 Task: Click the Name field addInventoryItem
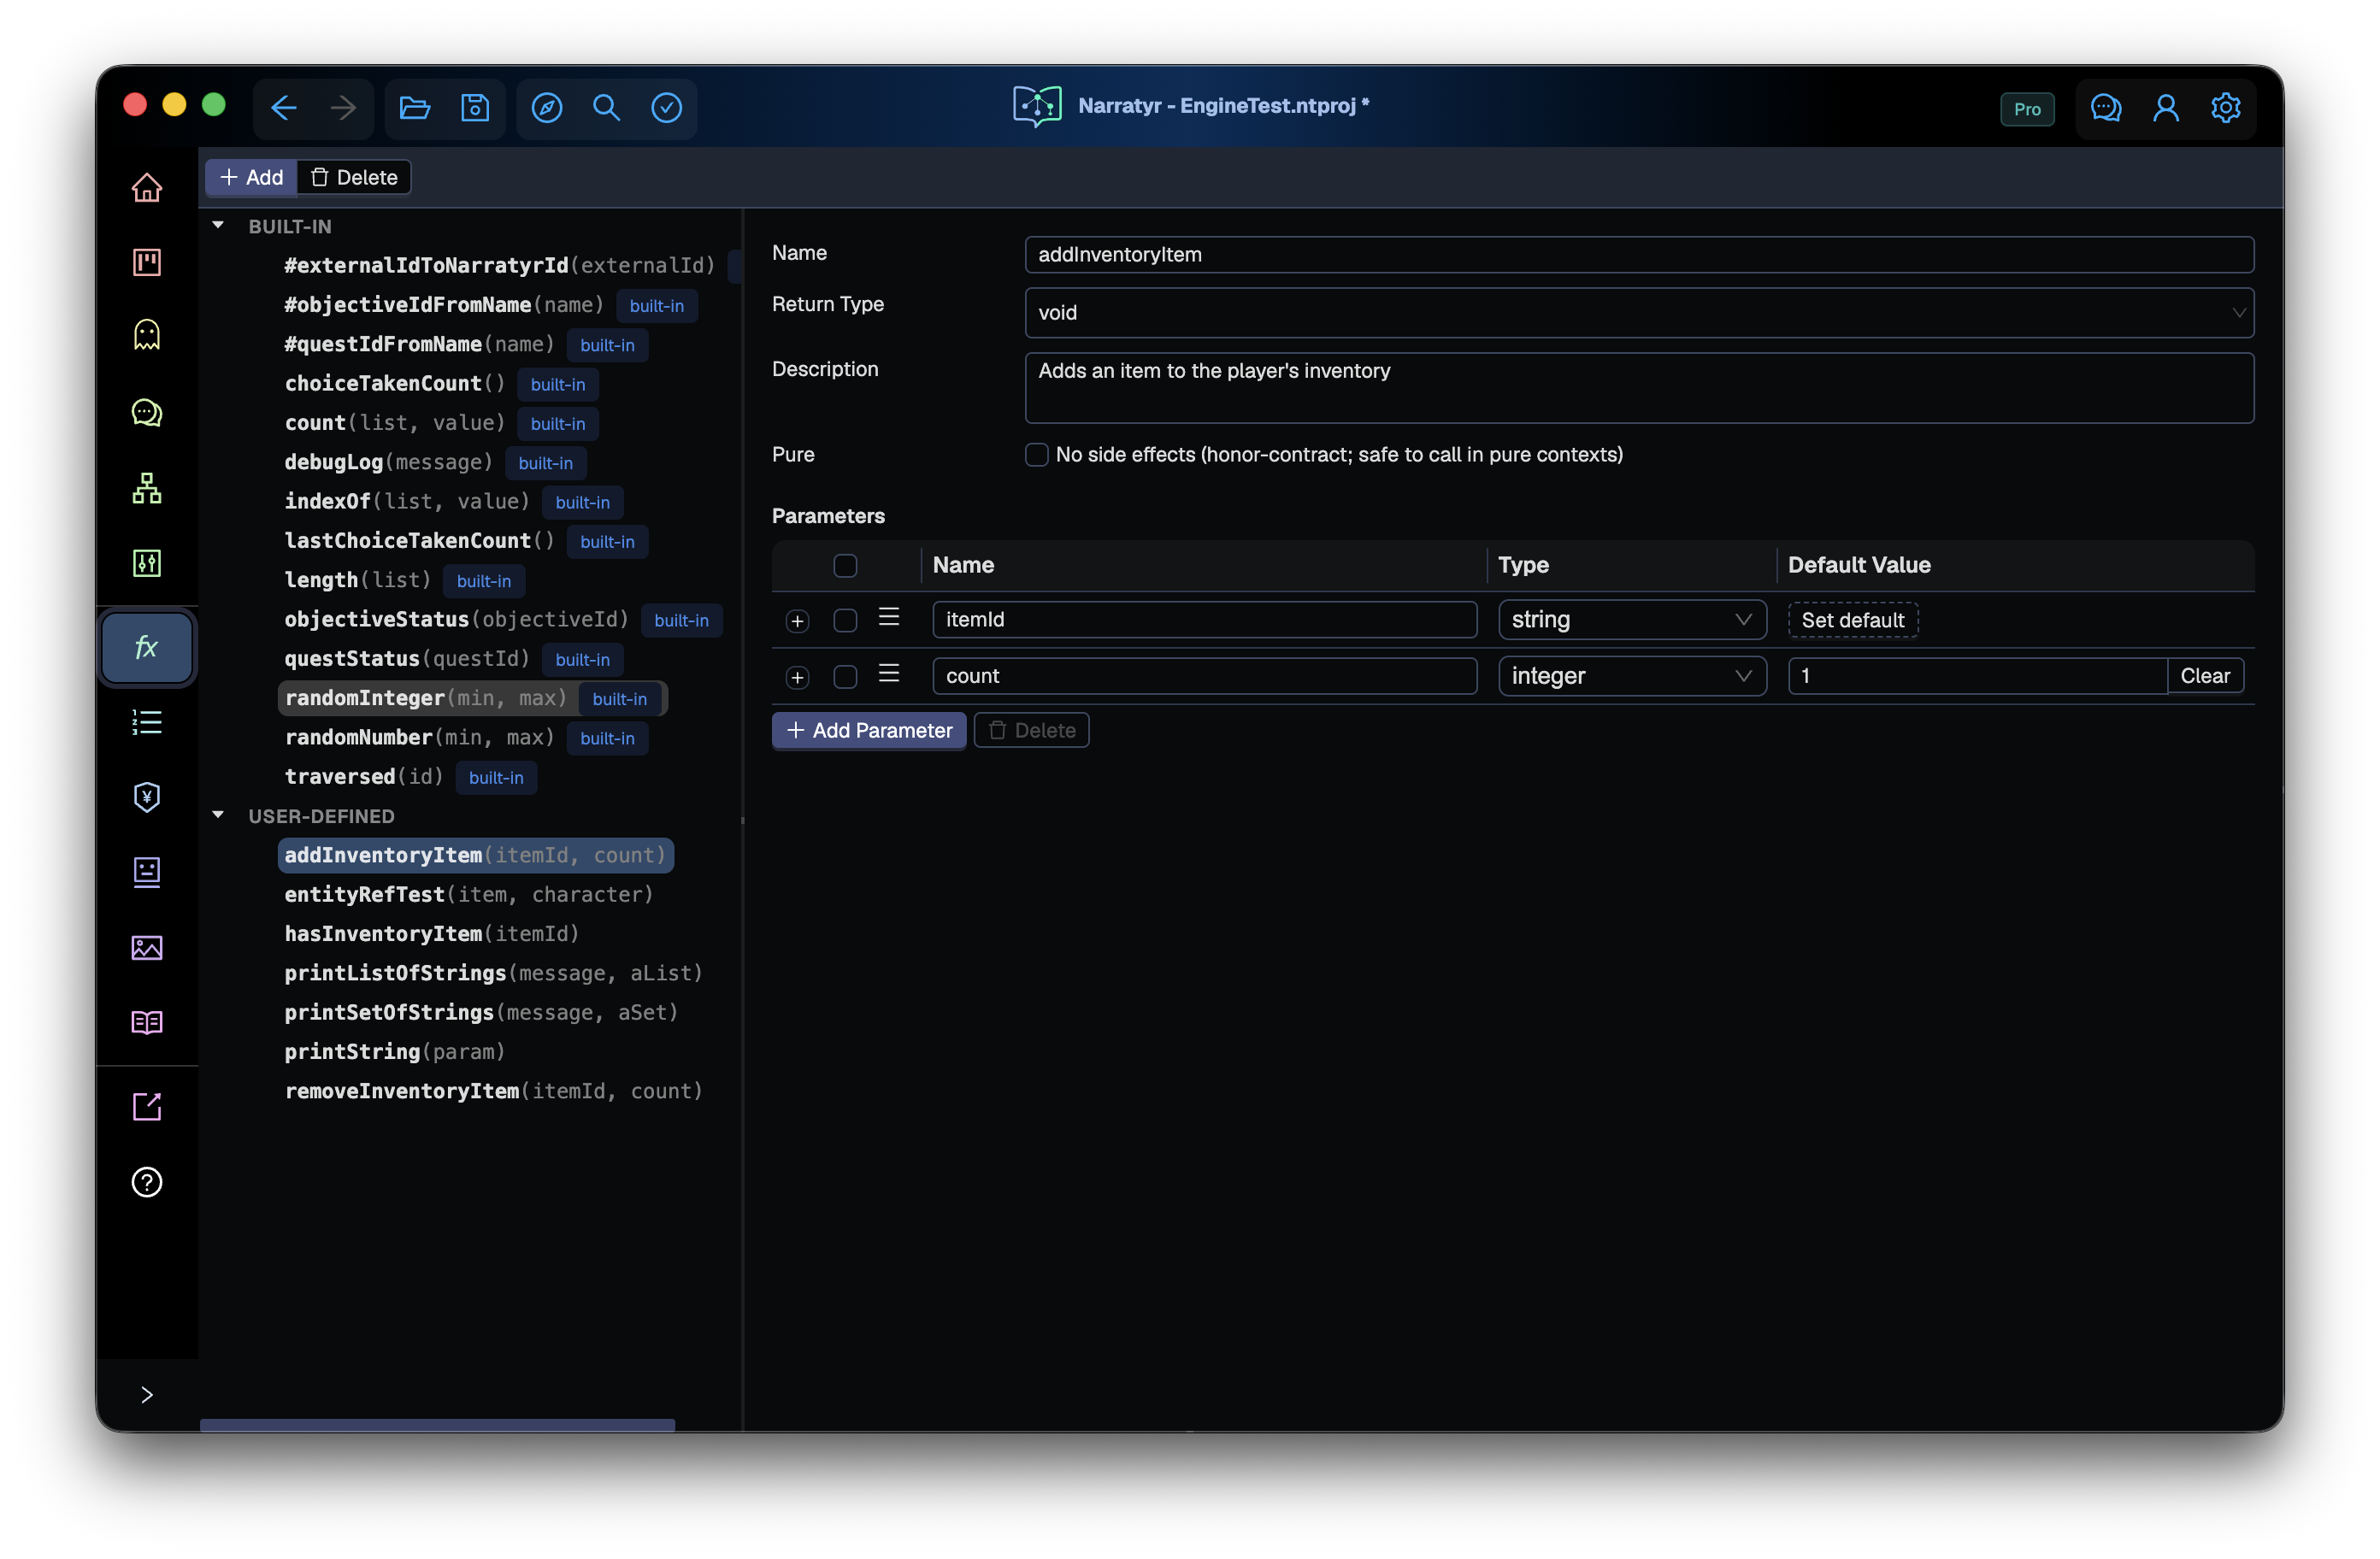coord(1639,255)
